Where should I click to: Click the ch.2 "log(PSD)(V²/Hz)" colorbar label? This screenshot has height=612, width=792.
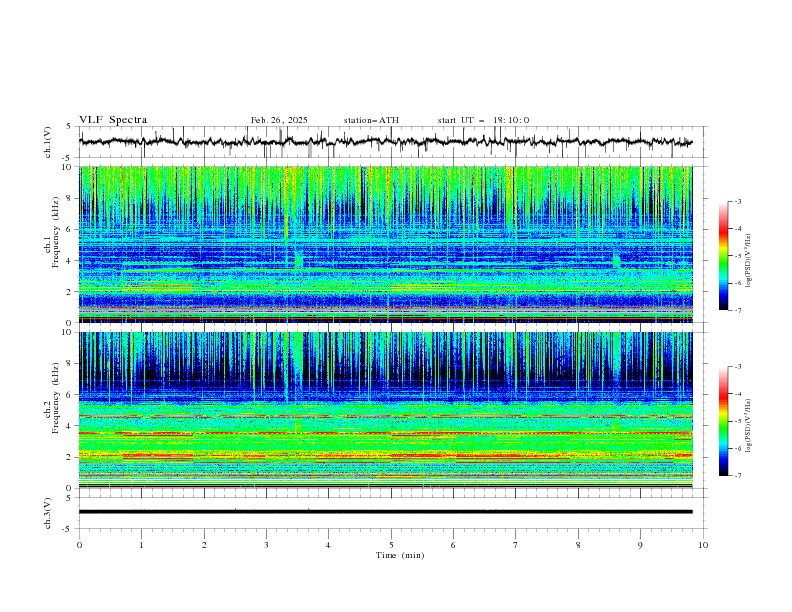click(748, 426)
